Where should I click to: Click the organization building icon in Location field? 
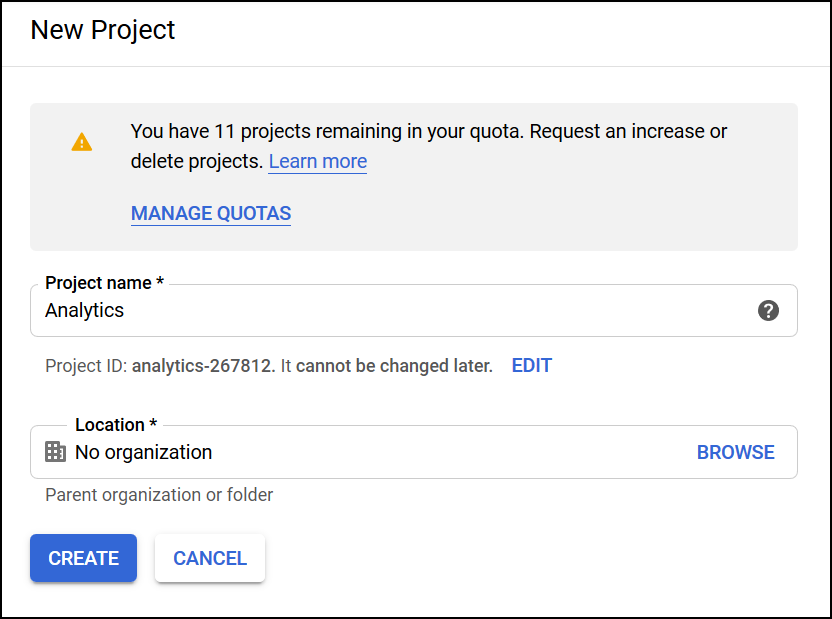click(x=56, y=452)
